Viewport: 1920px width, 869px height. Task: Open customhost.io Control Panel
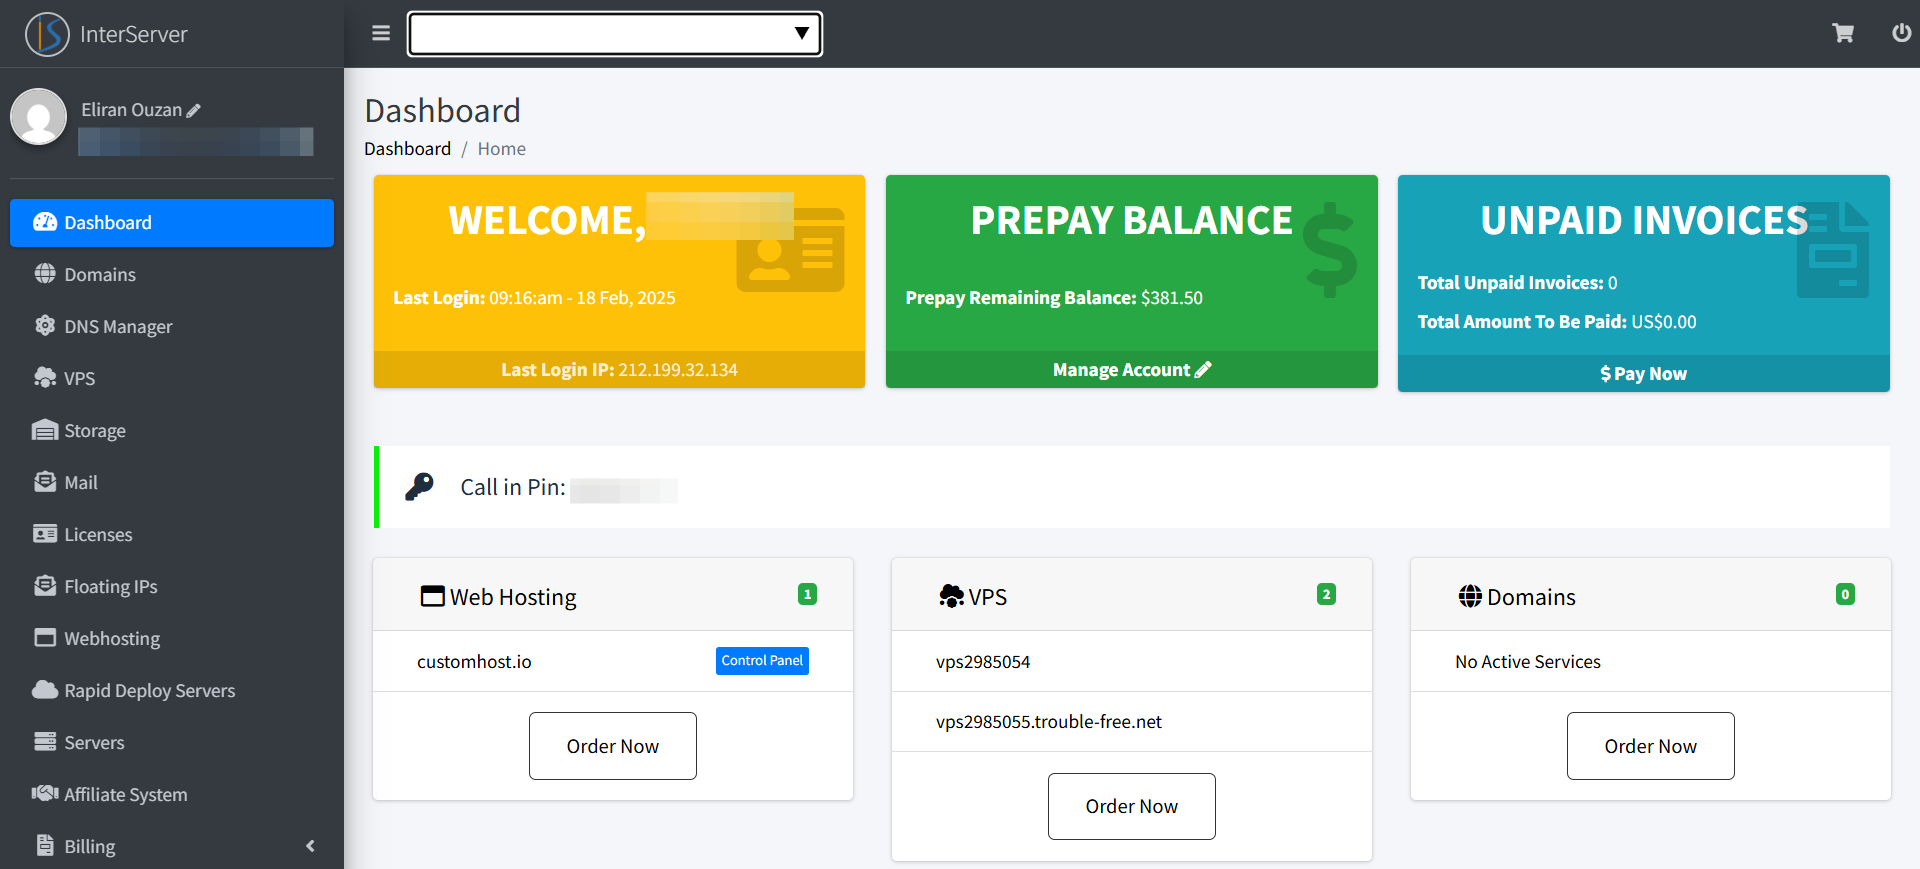(762, 661)
